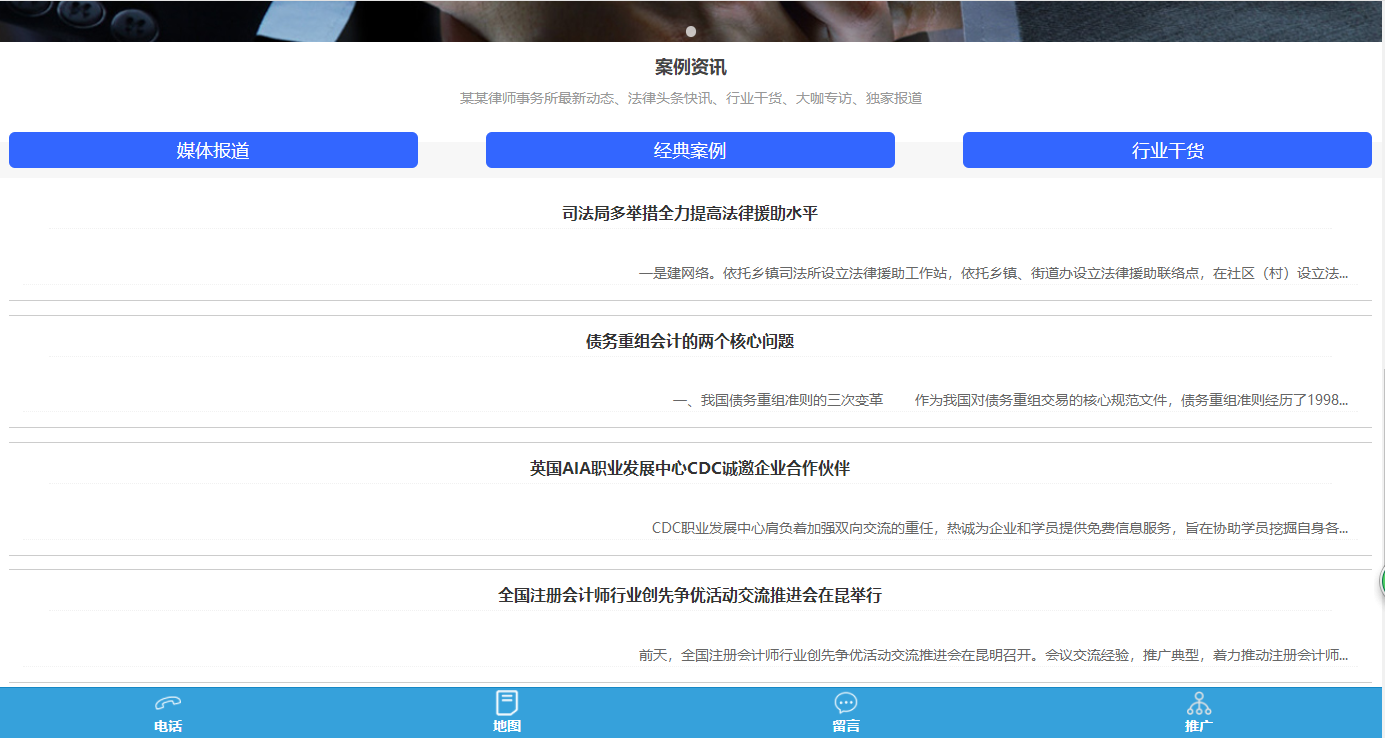This screenshot has width=1385, height=738.
Task: Select the 经典案例 tab
Action: [690, 151]
